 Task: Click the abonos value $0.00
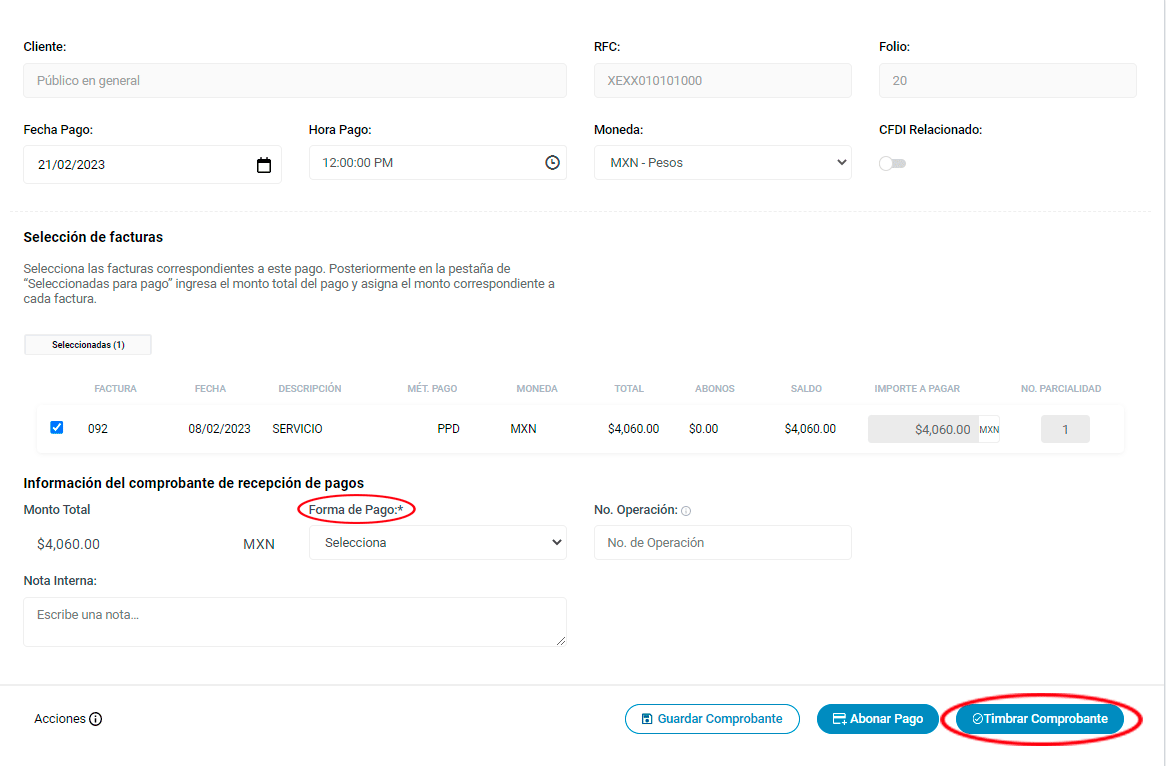coord(703,429)
